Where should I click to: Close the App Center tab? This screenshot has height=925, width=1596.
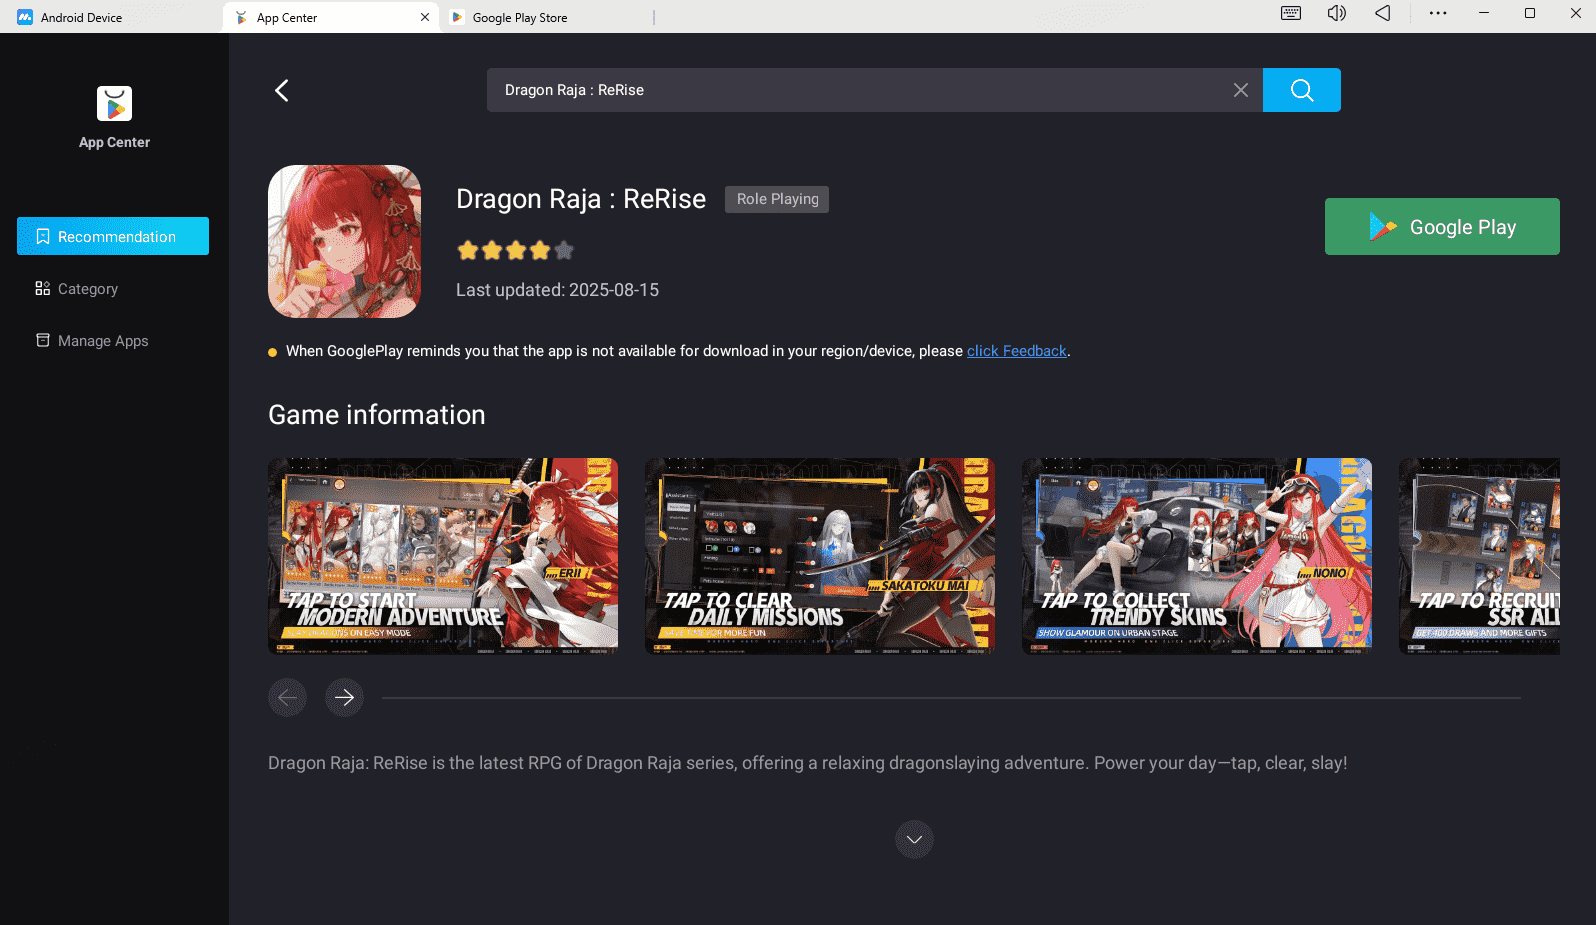click(425, 17)
